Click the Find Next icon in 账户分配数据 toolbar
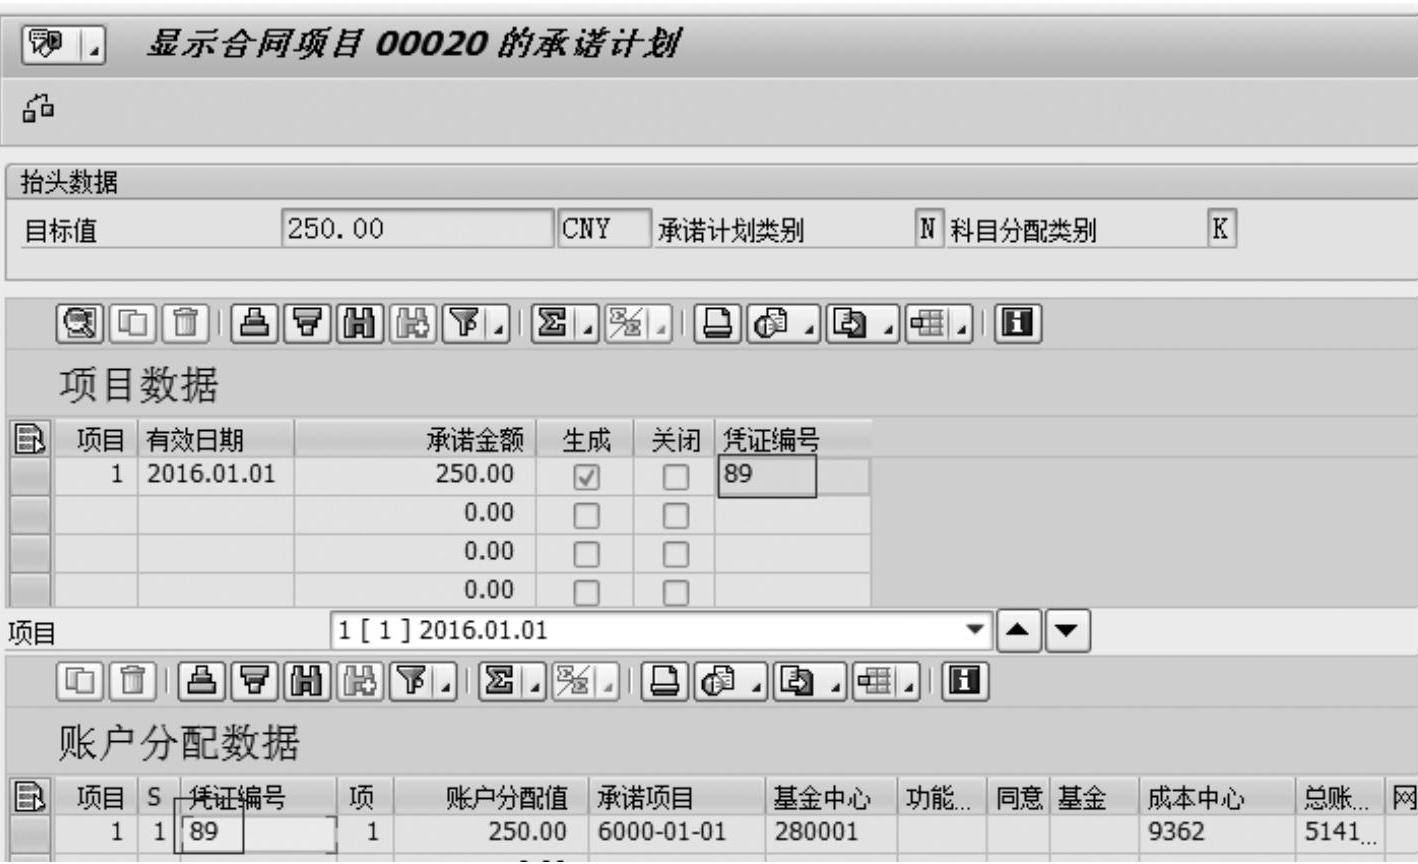The width and height of the screenshot is (1418, 864). pyautogui.click(x=358, y=681)
